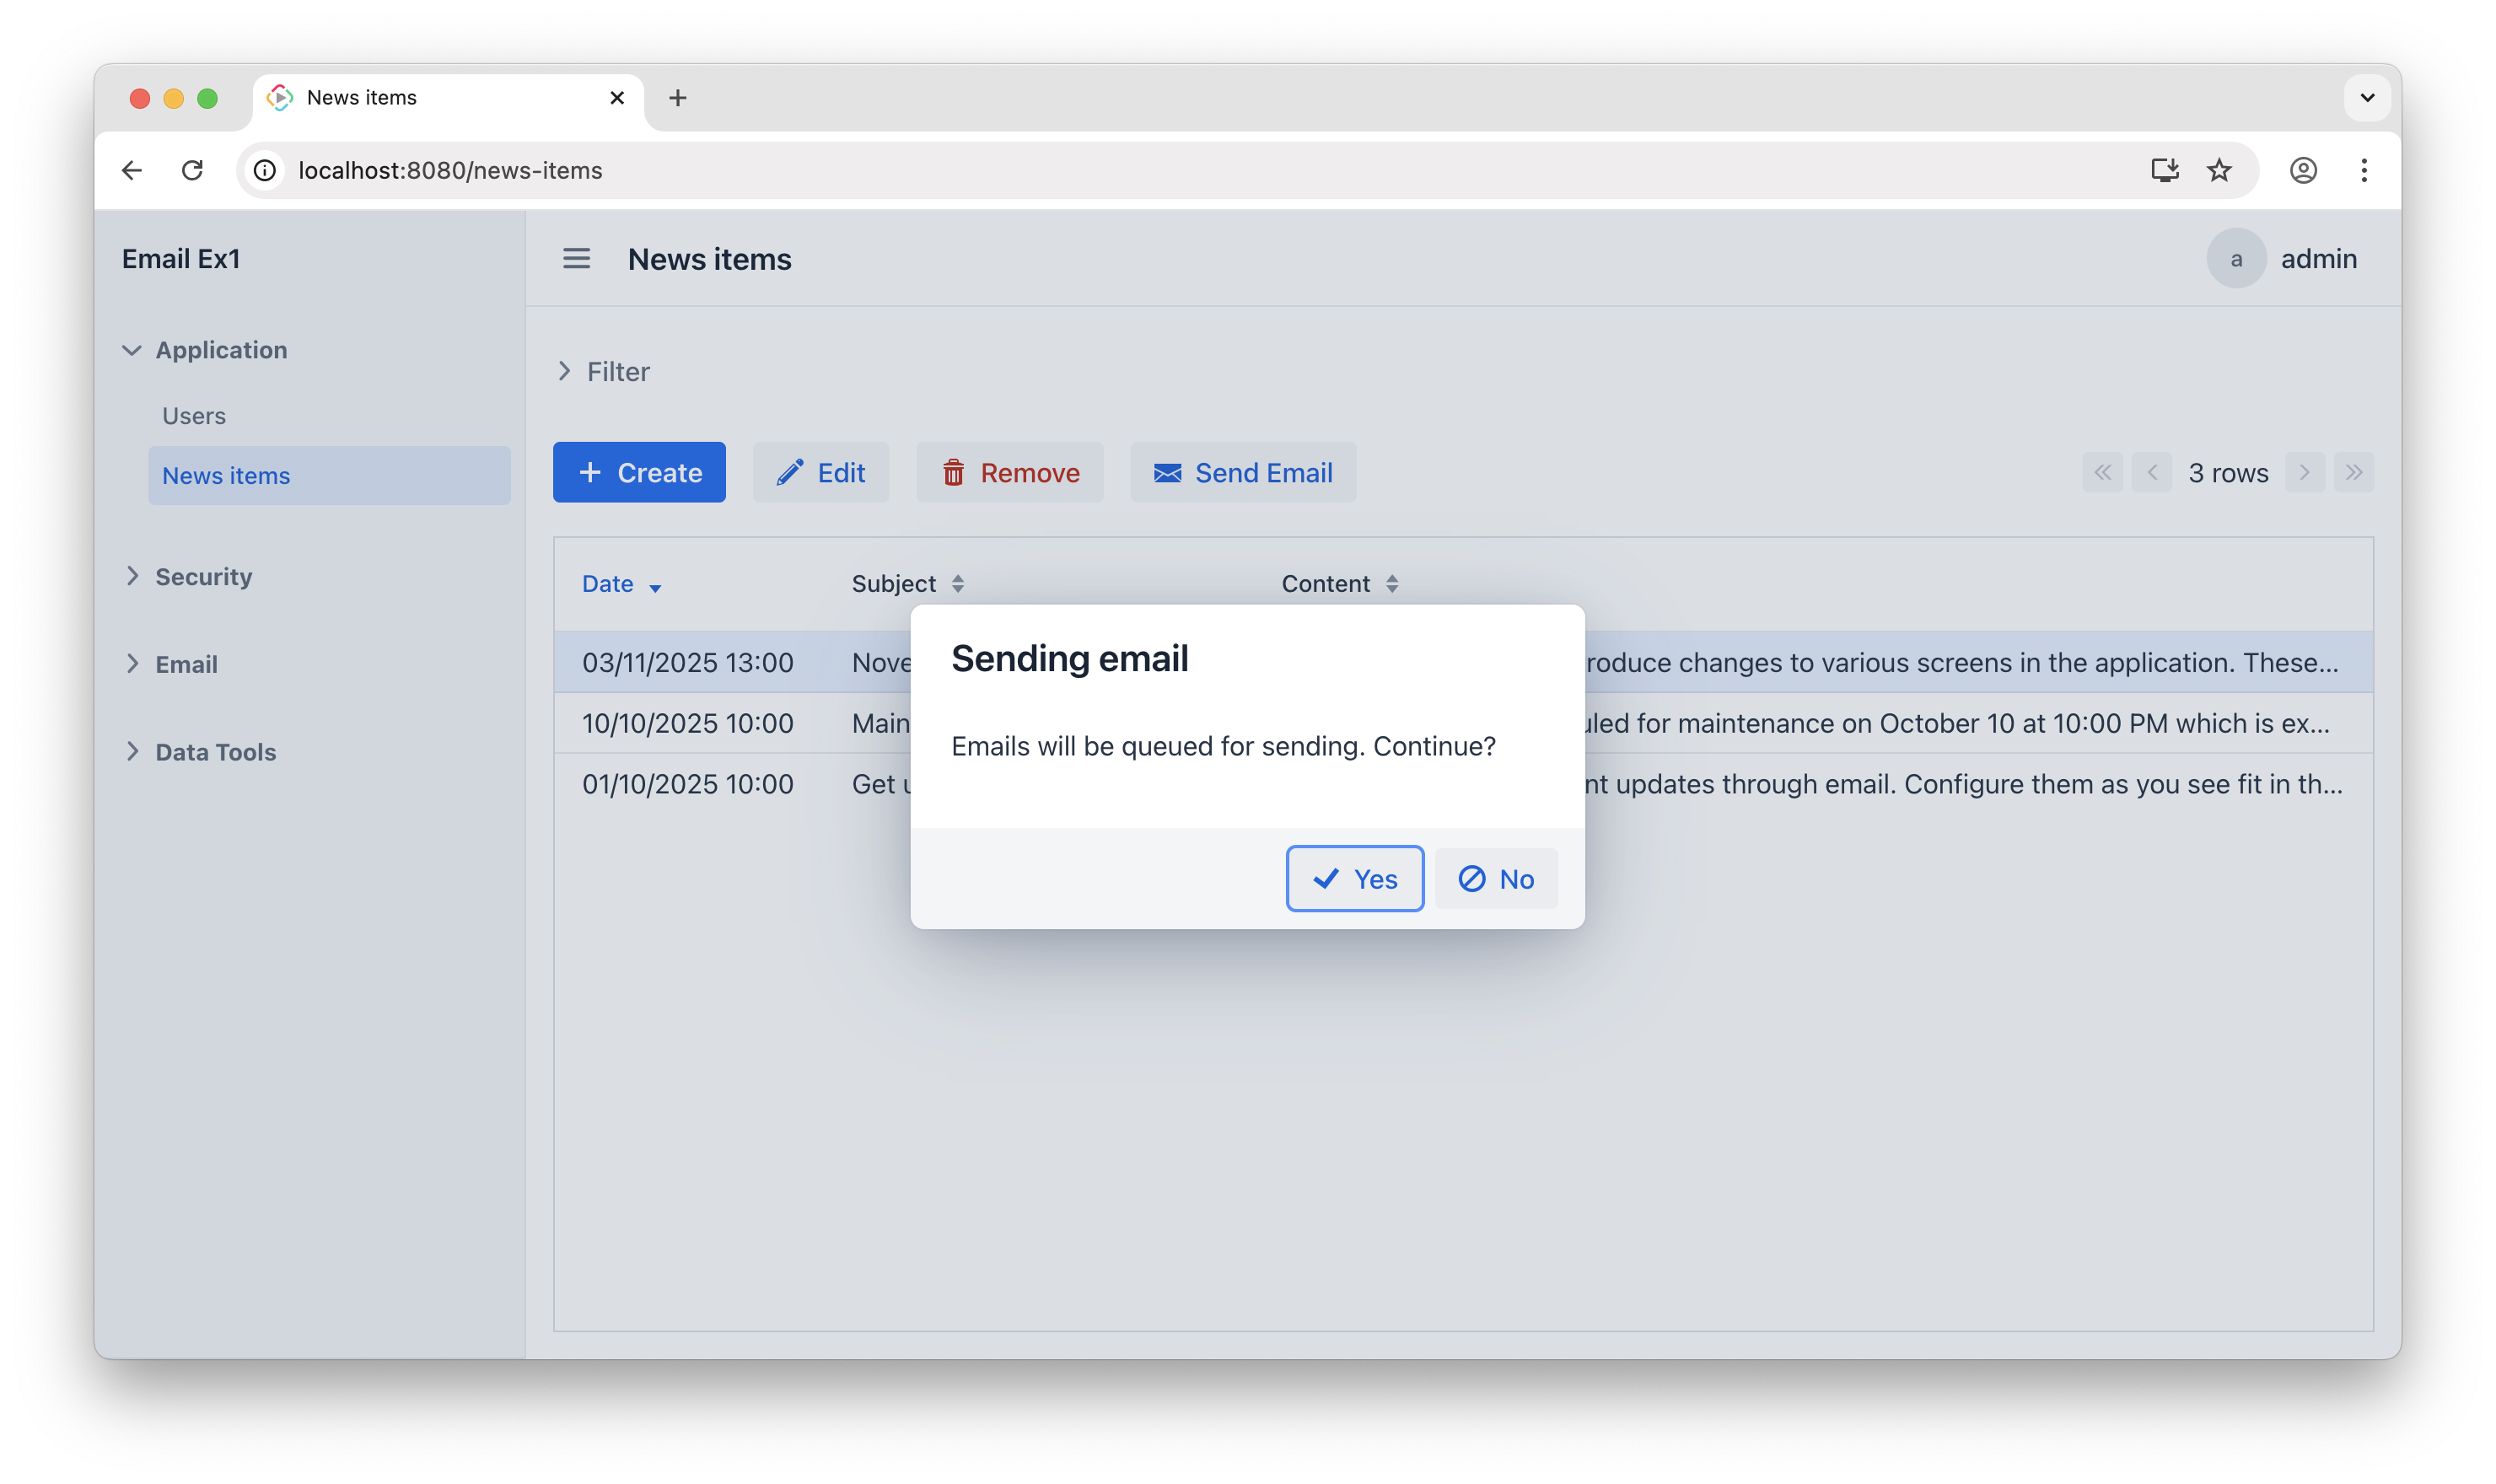Click the browser back arrow
This screenshot has height=1484, width=2496.
(131, 170)
